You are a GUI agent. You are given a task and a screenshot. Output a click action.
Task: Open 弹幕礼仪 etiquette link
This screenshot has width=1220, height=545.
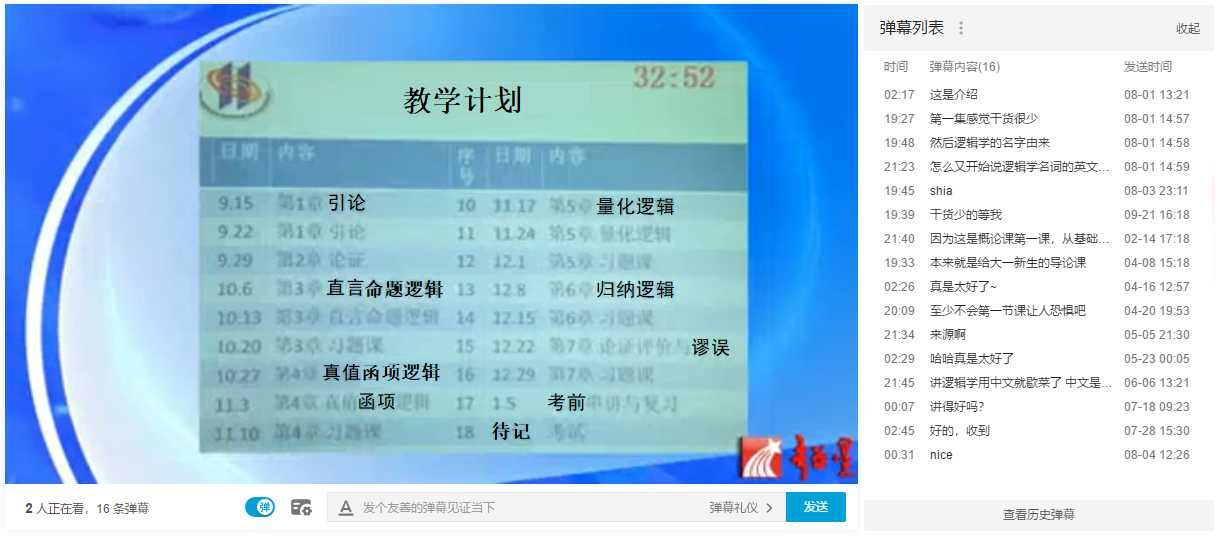pyautogui.click(x=734, y=508)
